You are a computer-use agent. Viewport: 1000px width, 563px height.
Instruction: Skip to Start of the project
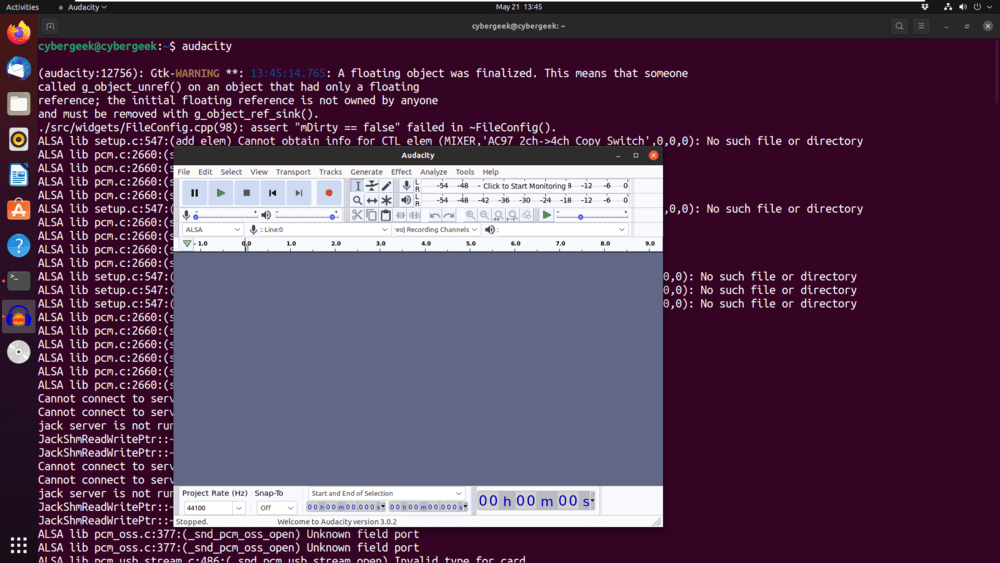point(272,193)
